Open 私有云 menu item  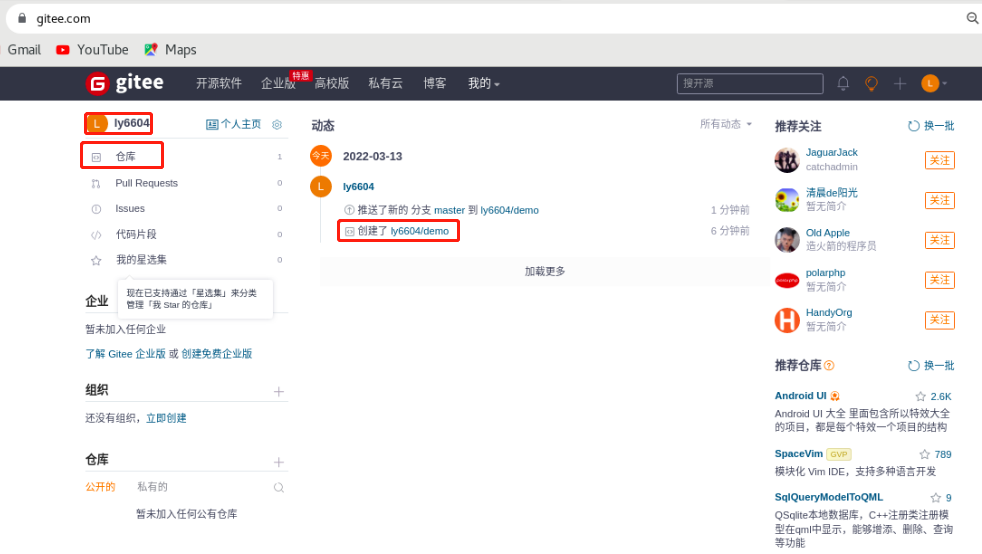pos(385,83)
